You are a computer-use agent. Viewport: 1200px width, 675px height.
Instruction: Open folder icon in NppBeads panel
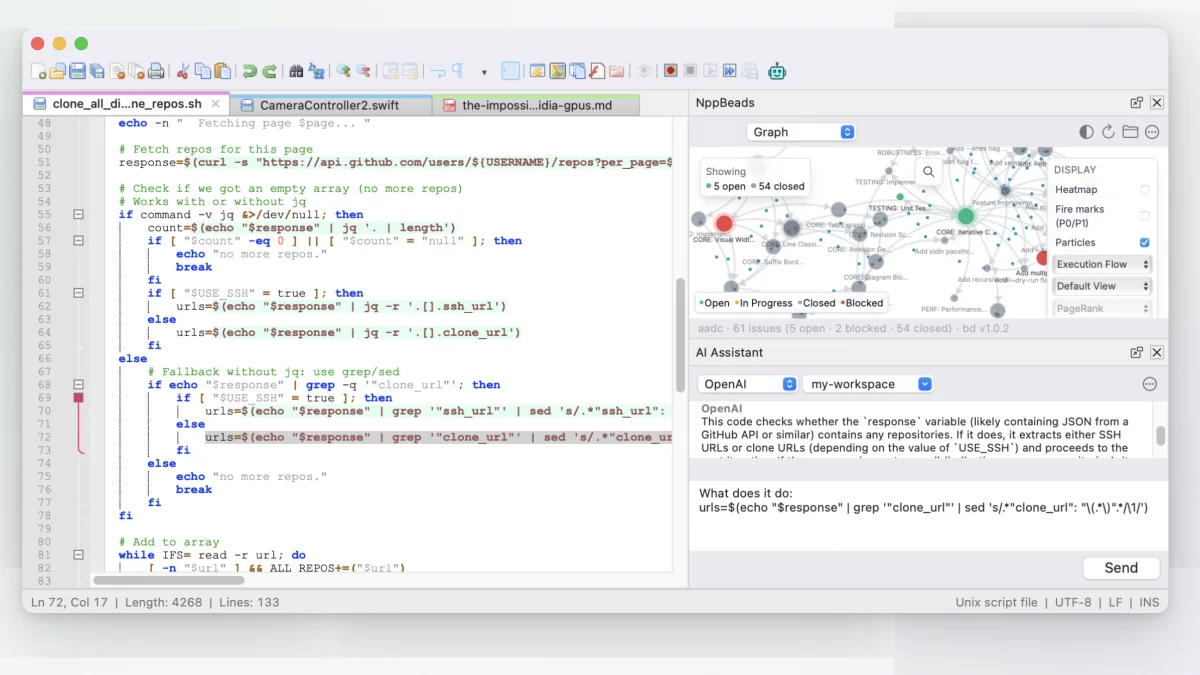coord(1130,132)
